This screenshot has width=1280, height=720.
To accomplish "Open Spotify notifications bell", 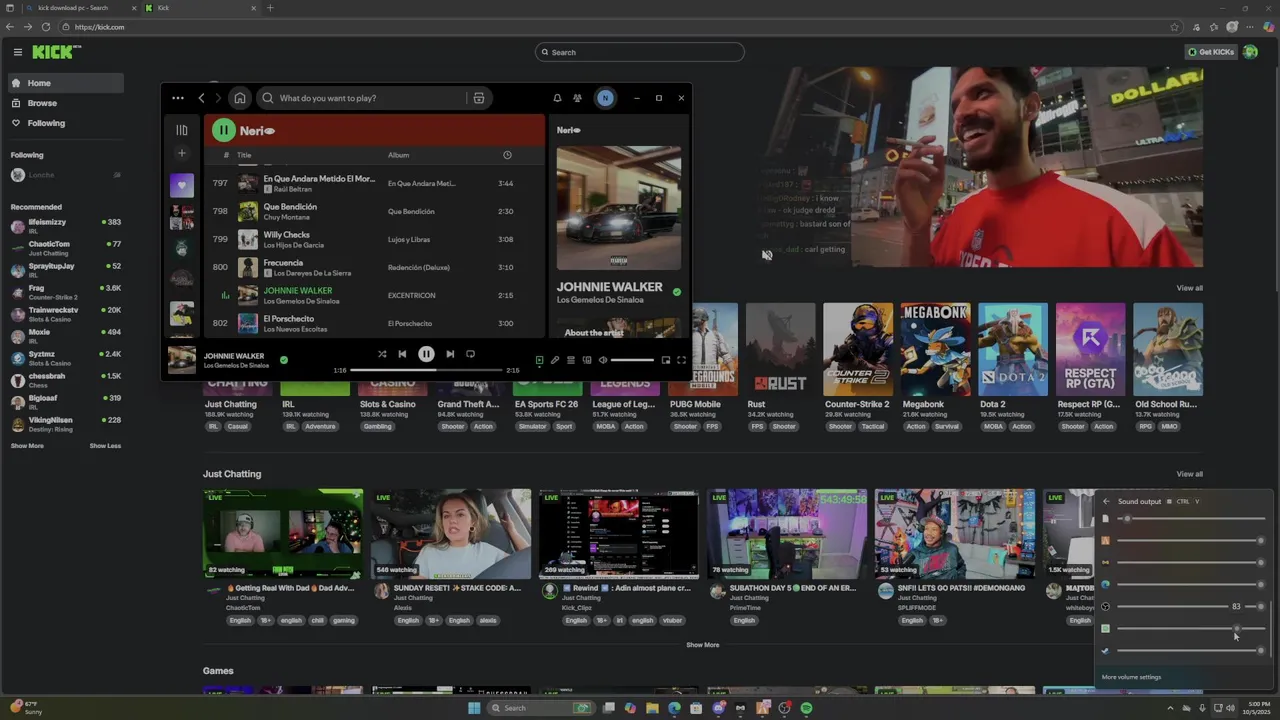I will (557, 98).
